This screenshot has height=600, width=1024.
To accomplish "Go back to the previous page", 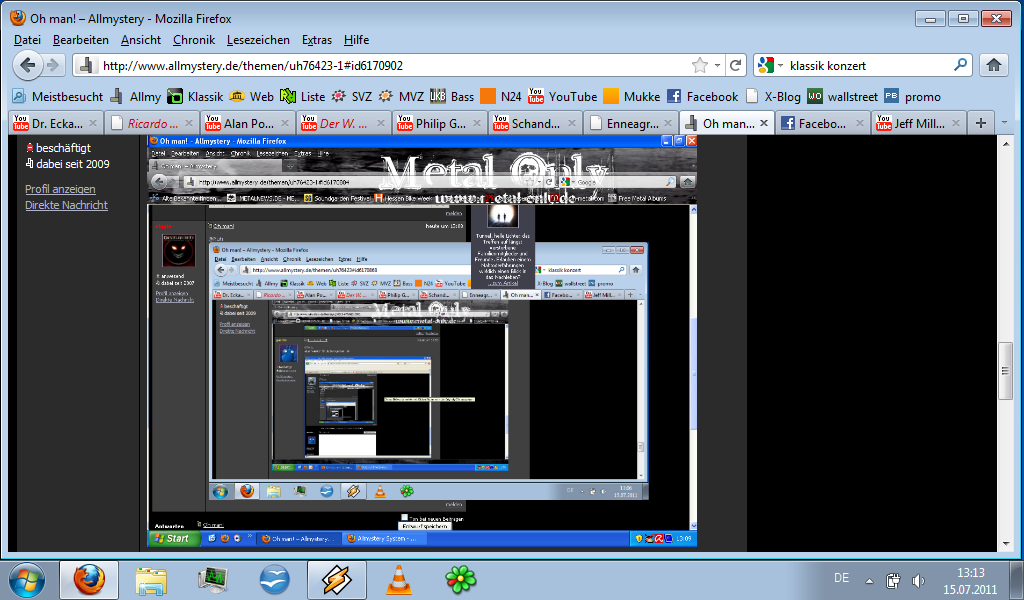I will pyautogui.click(x=27, y=65).
